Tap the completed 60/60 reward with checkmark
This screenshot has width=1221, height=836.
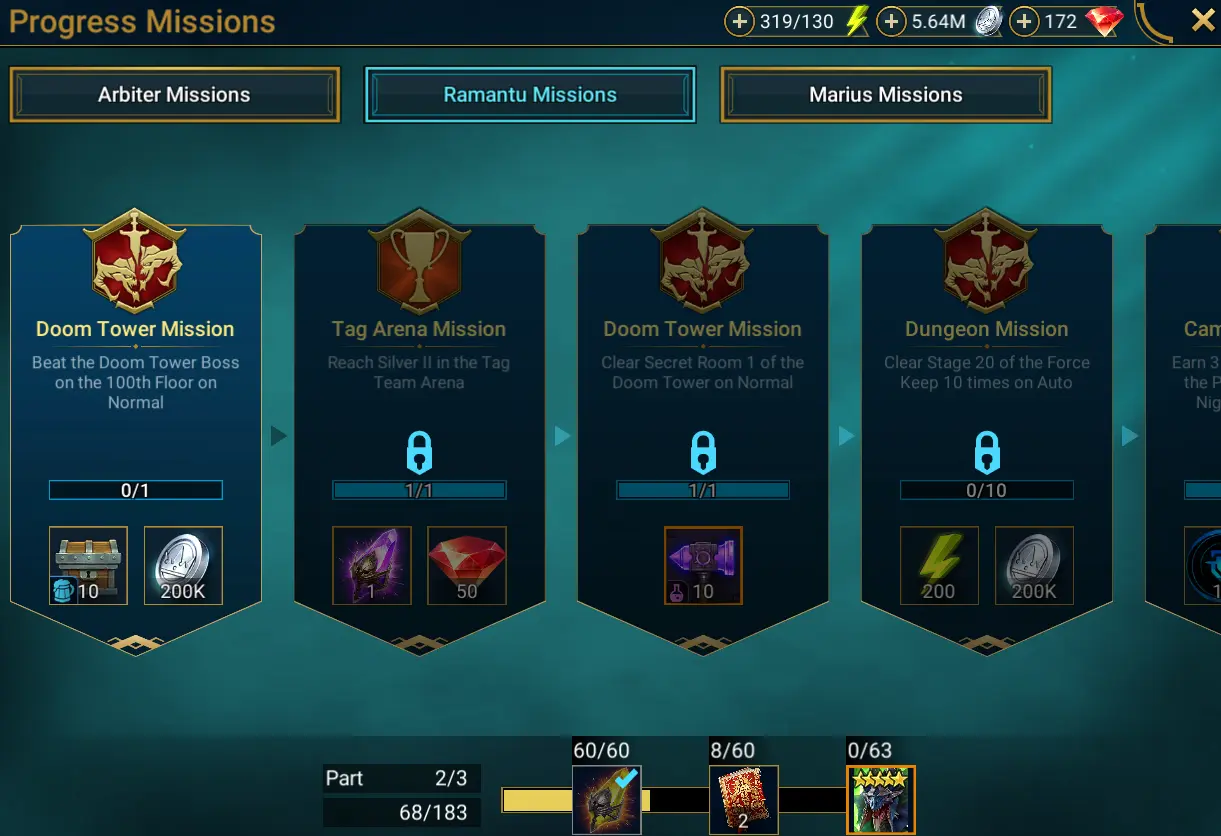(x=607, y=800)
